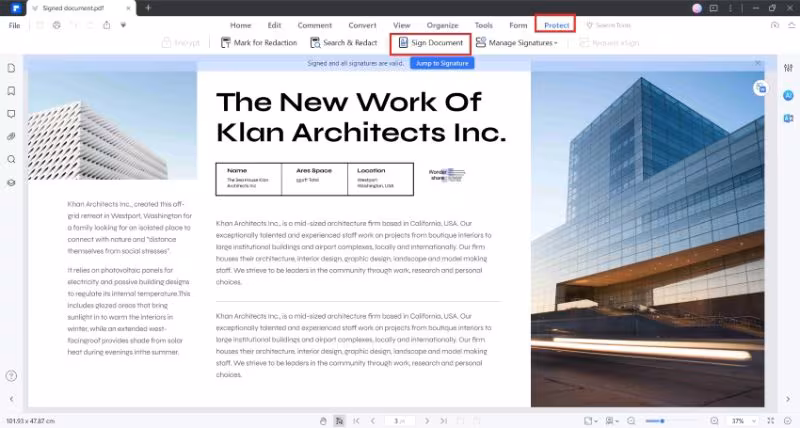Open the layers panel icon
Image resolution: width=800 pixels, height=428 pixels.
pyautogui.click(x=11, y=183)
